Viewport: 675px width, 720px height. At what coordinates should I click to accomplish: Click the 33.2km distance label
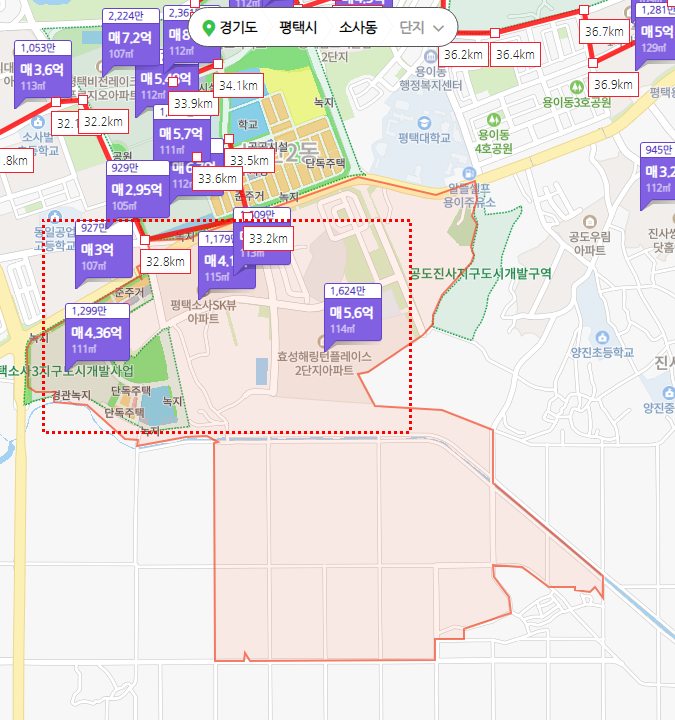point(268,239)
